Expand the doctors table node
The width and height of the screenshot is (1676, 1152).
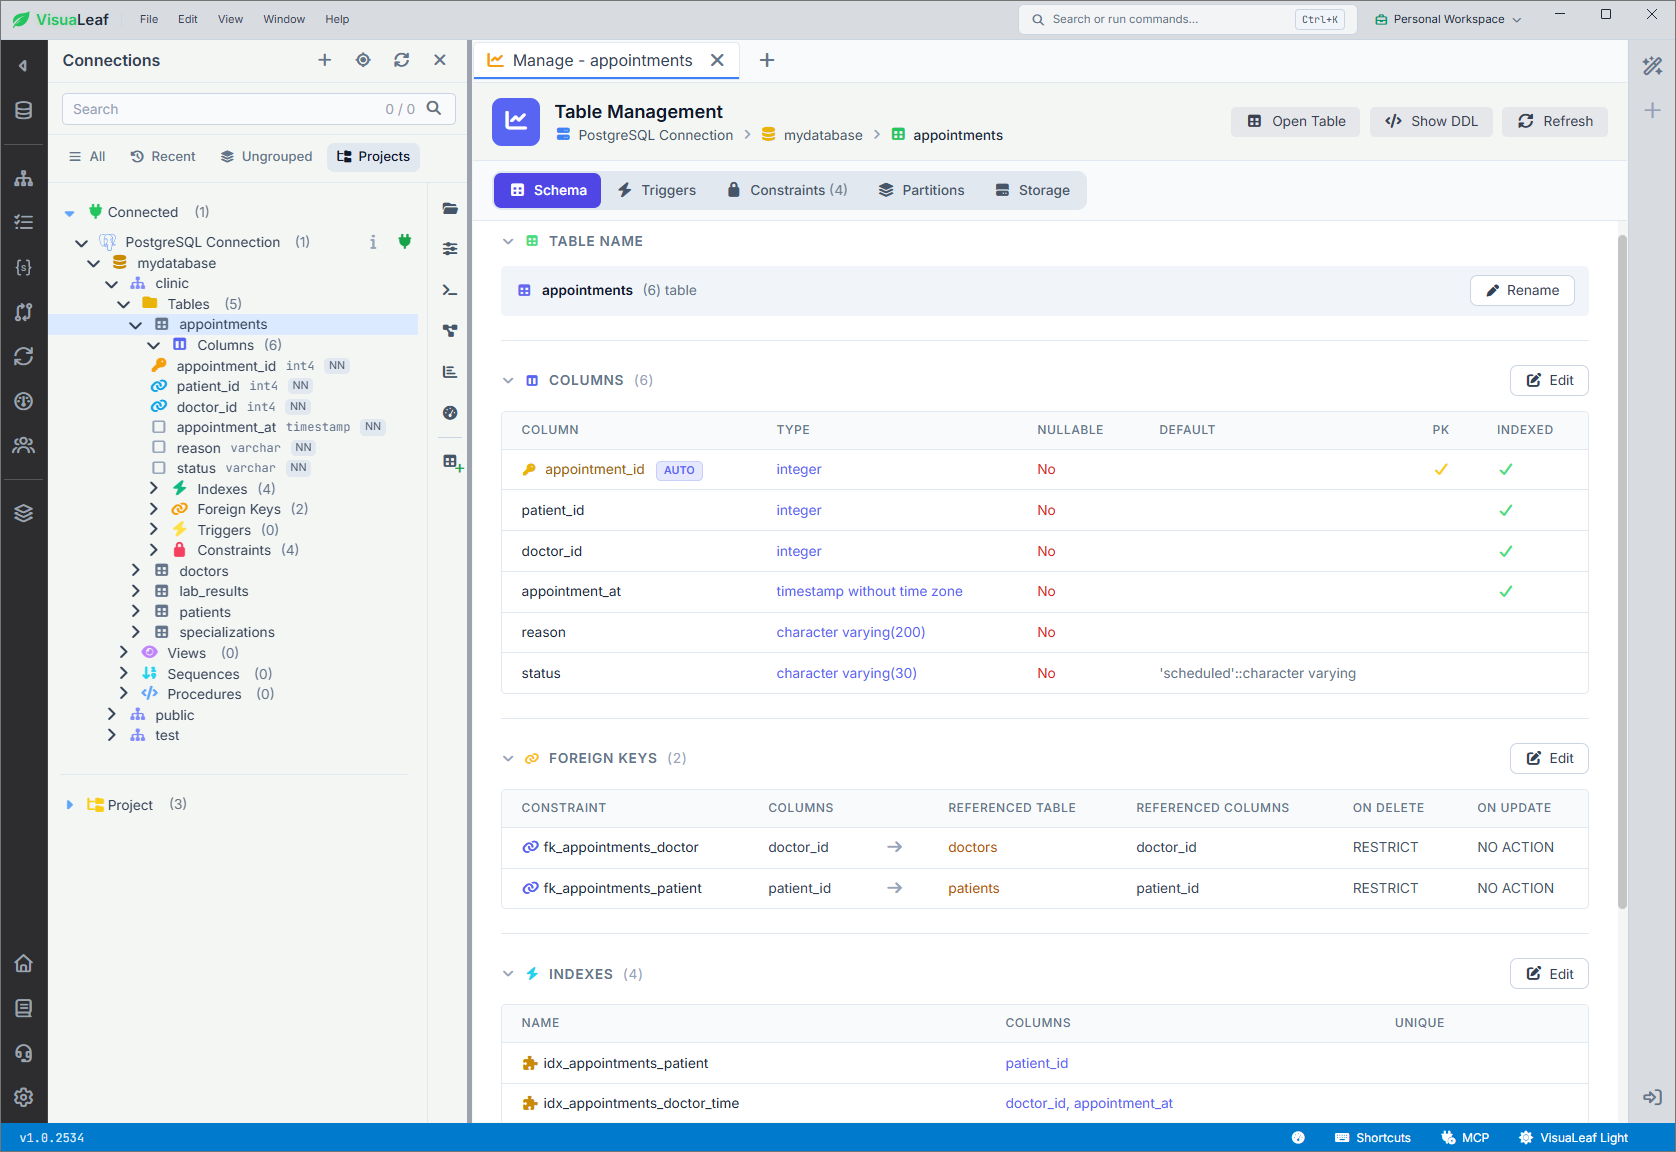point(136,570)
